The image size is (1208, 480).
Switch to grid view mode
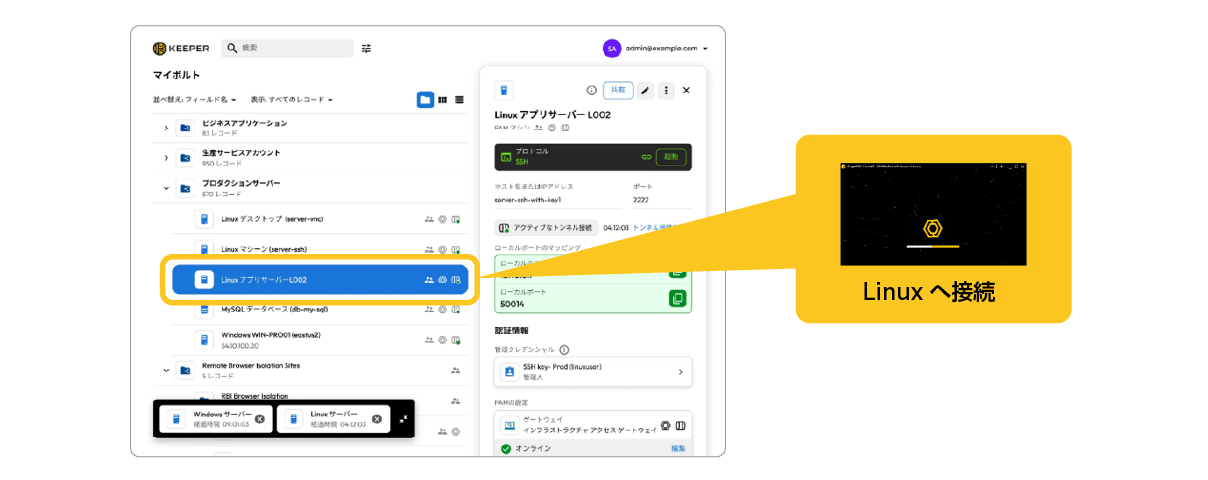(x=442, y=100)
